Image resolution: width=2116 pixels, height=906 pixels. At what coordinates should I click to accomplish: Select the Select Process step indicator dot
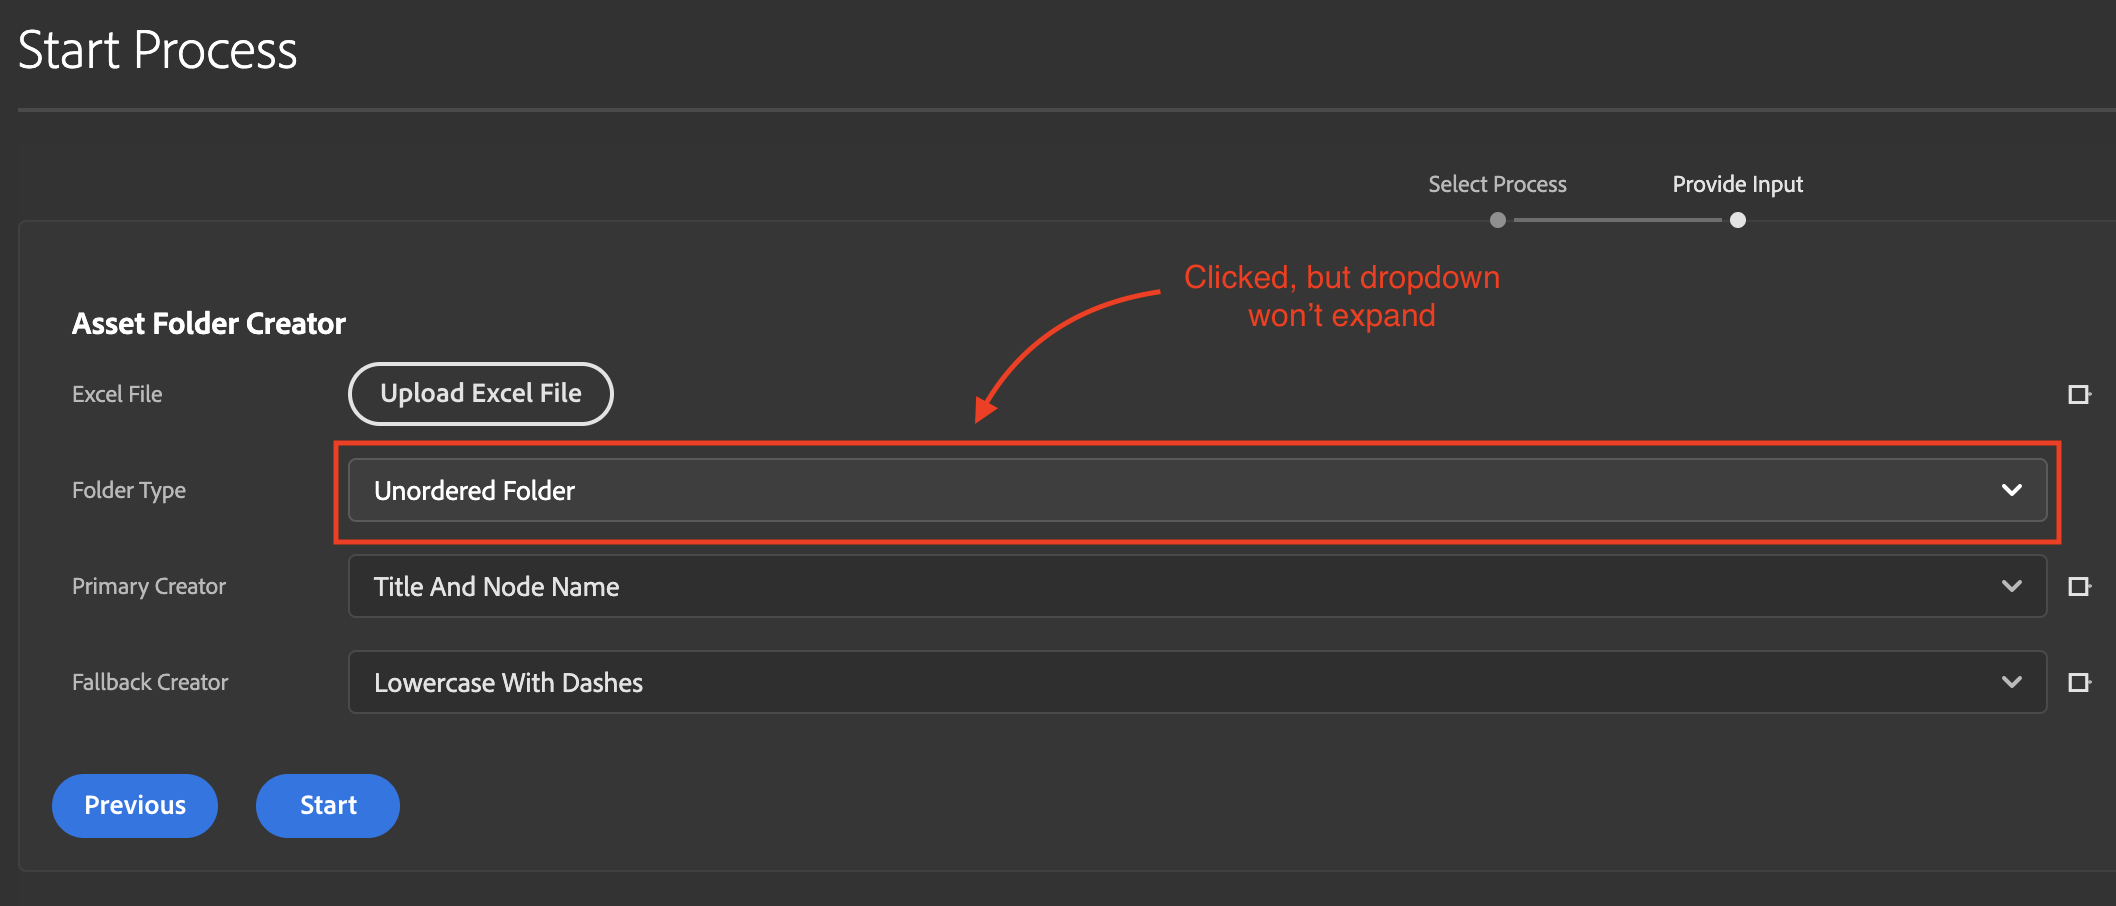(x=1497, y=220)
